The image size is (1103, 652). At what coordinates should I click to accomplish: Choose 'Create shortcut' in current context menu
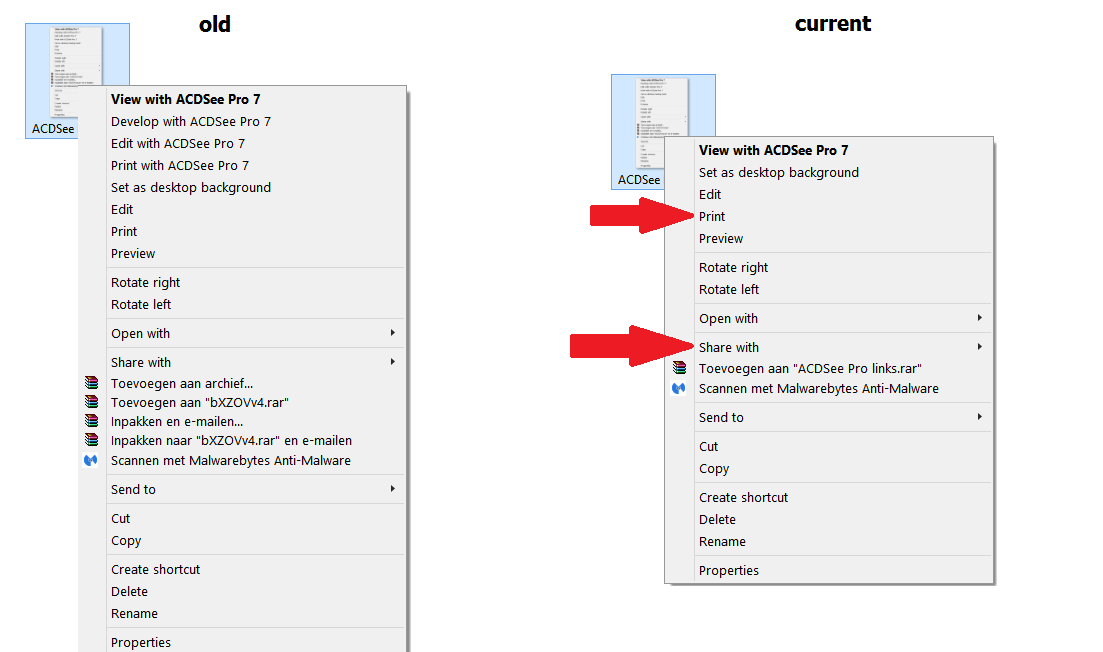point(744,497)
